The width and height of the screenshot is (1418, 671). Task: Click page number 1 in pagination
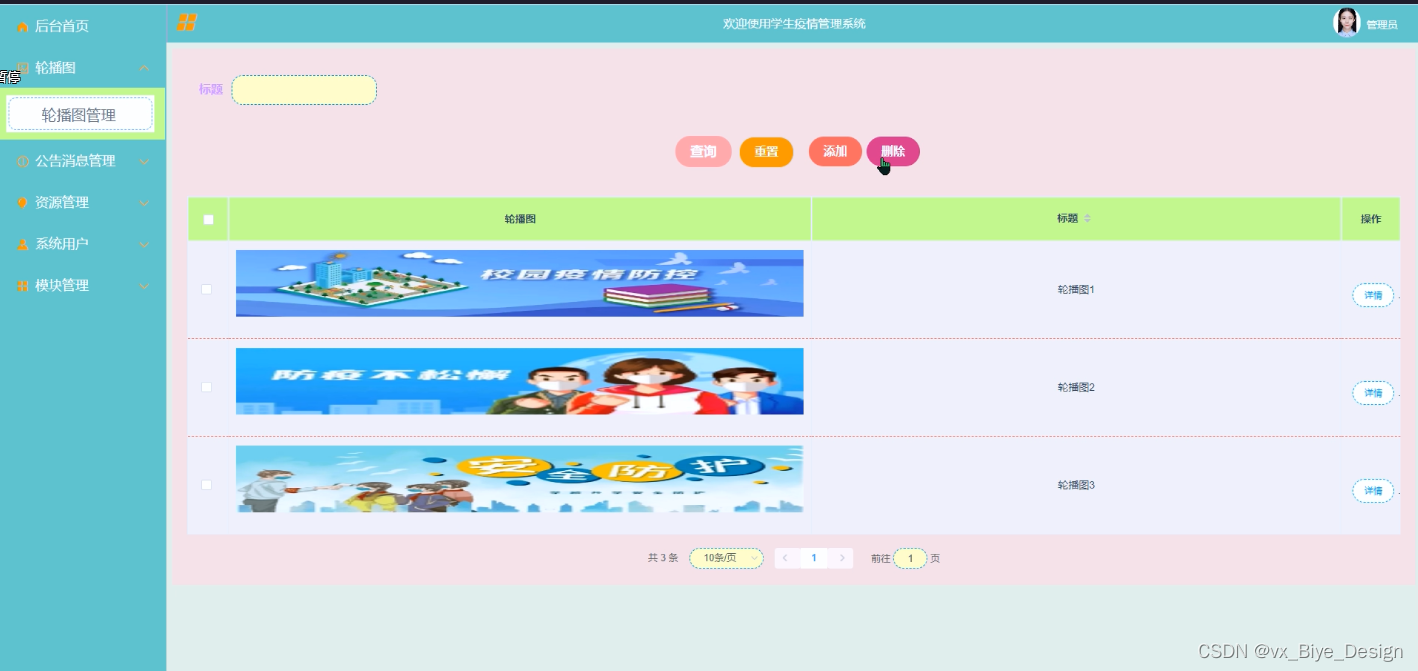pos(814,558)
